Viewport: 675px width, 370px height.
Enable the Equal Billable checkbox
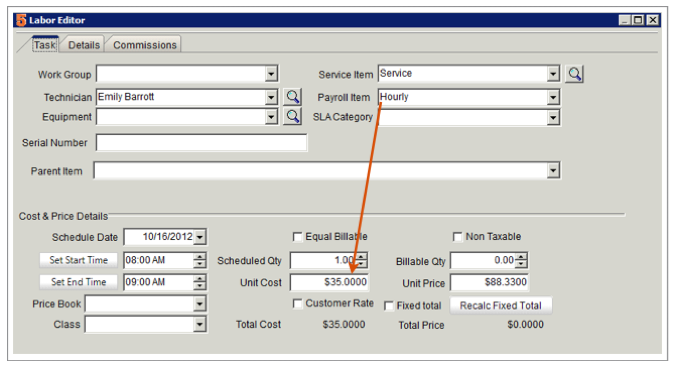(297, 237)
